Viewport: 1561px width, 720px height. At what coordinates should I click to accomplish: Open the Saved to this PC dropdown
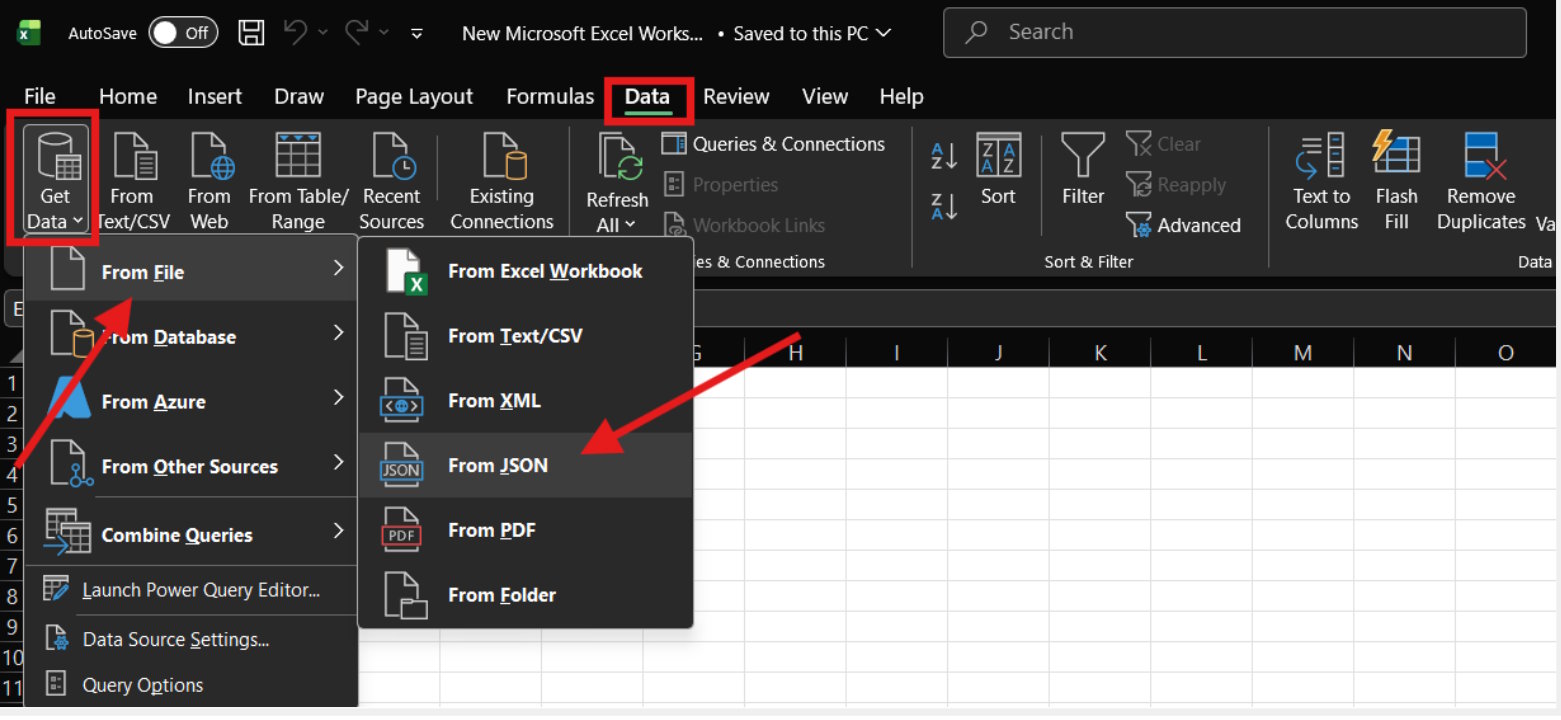[882, 33]
